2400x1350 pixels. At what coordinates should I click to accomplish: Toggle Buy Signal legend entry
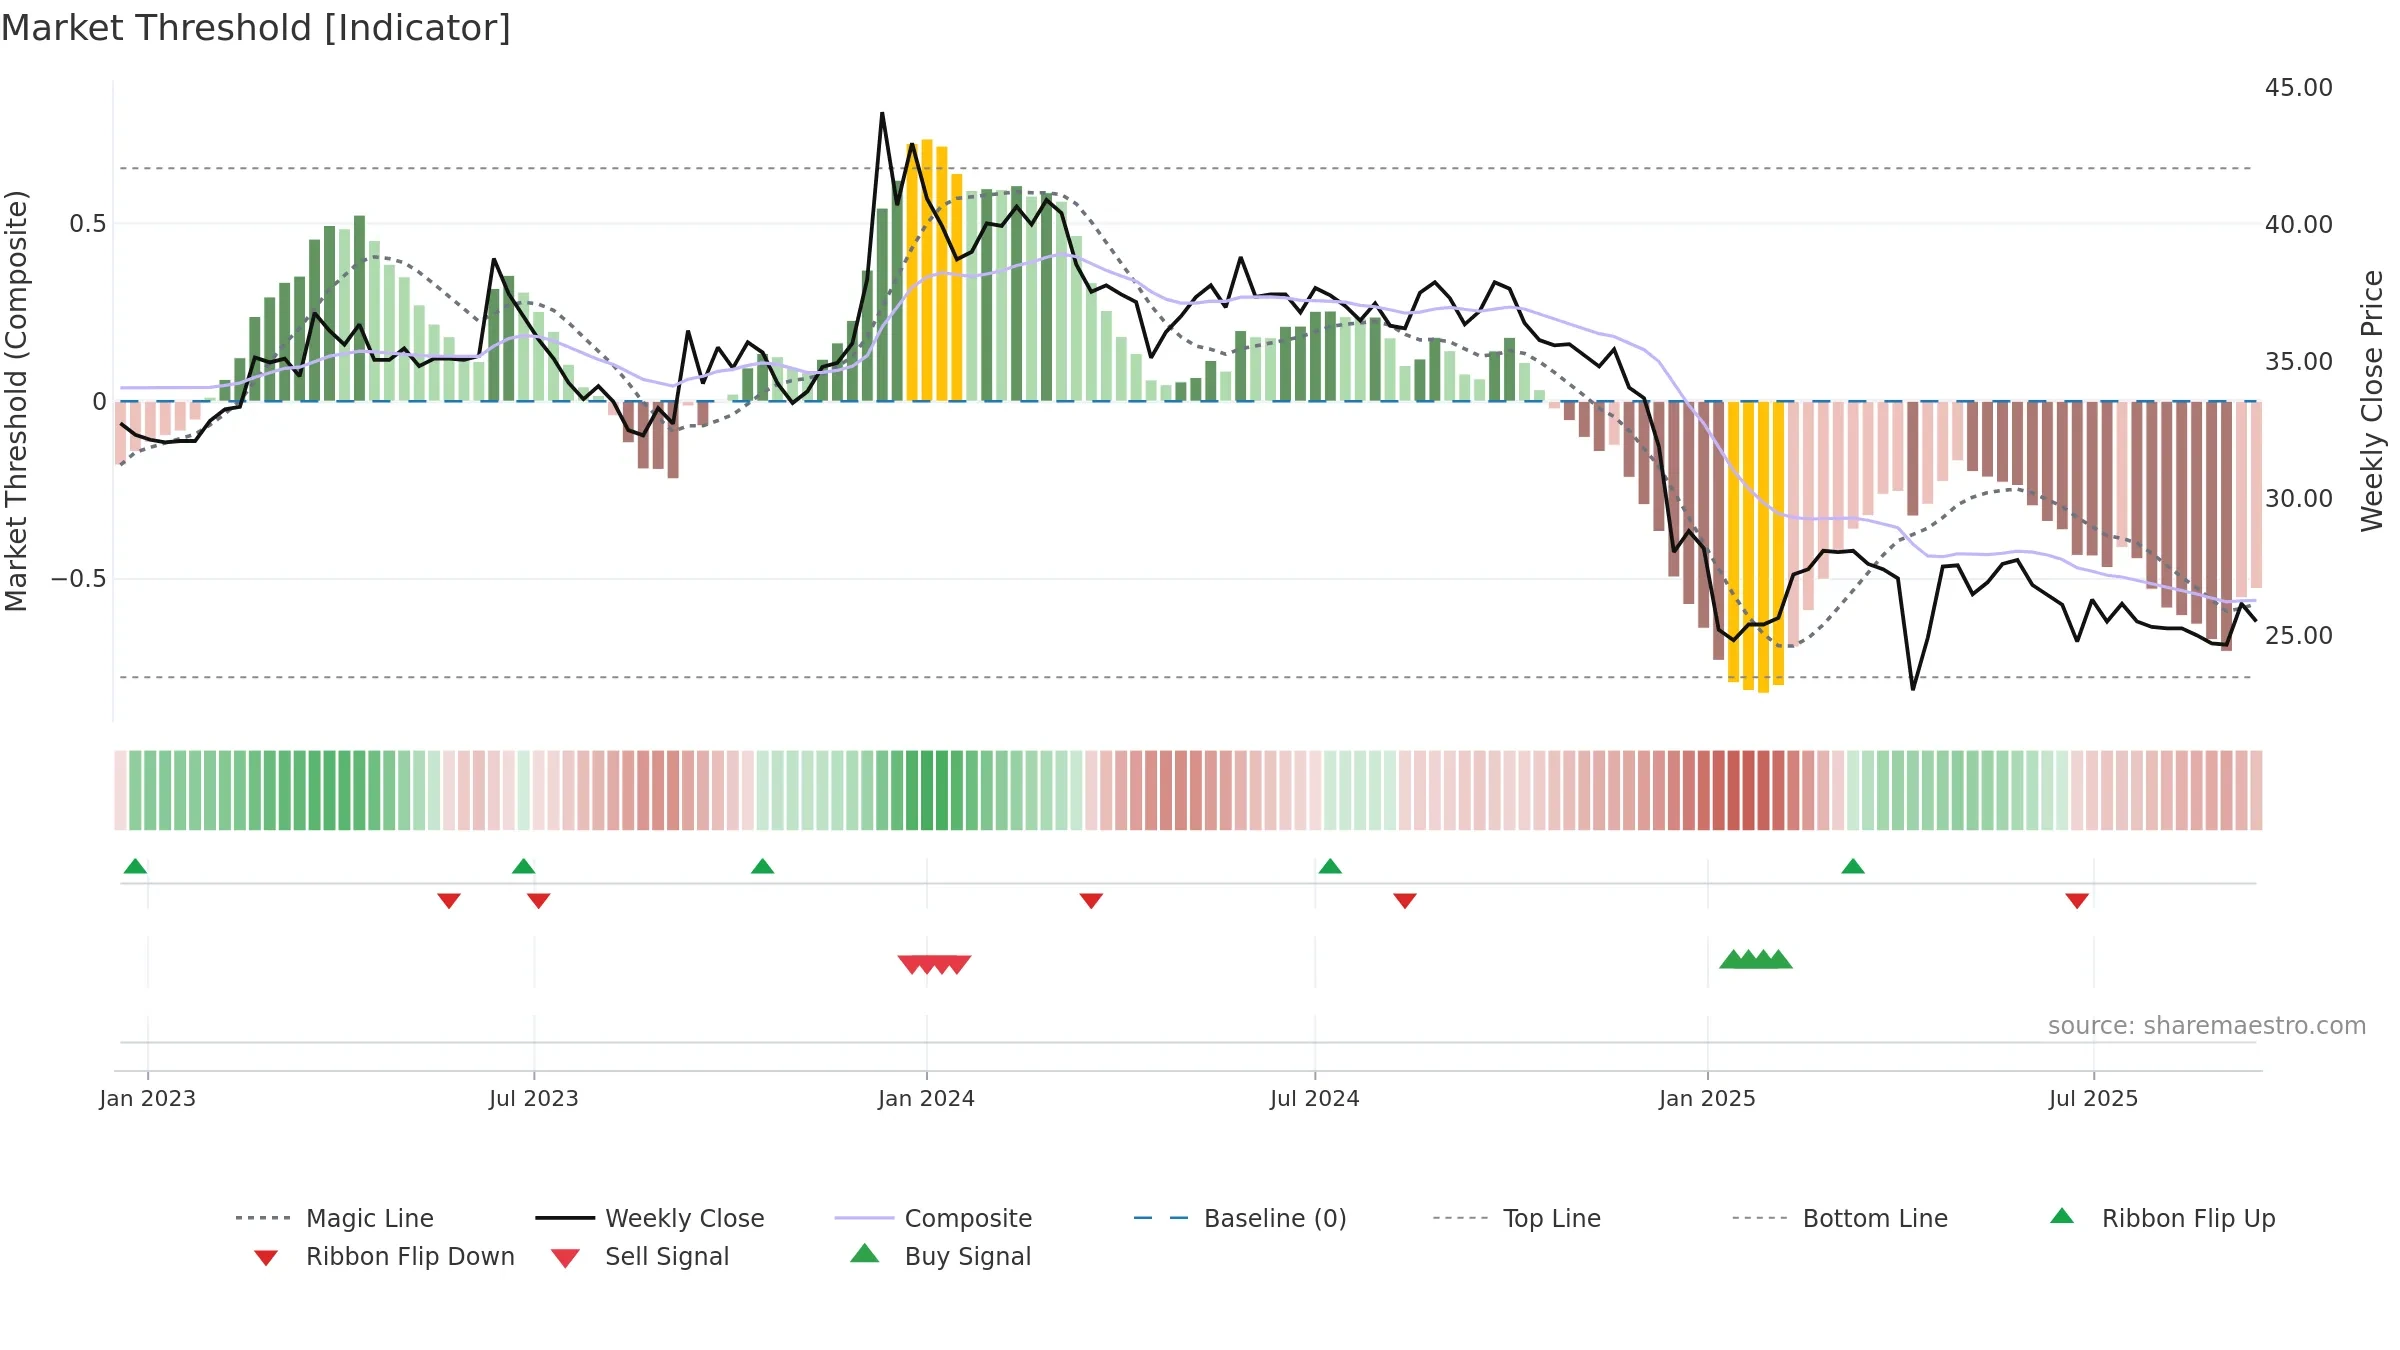[x=940, y=1256]
